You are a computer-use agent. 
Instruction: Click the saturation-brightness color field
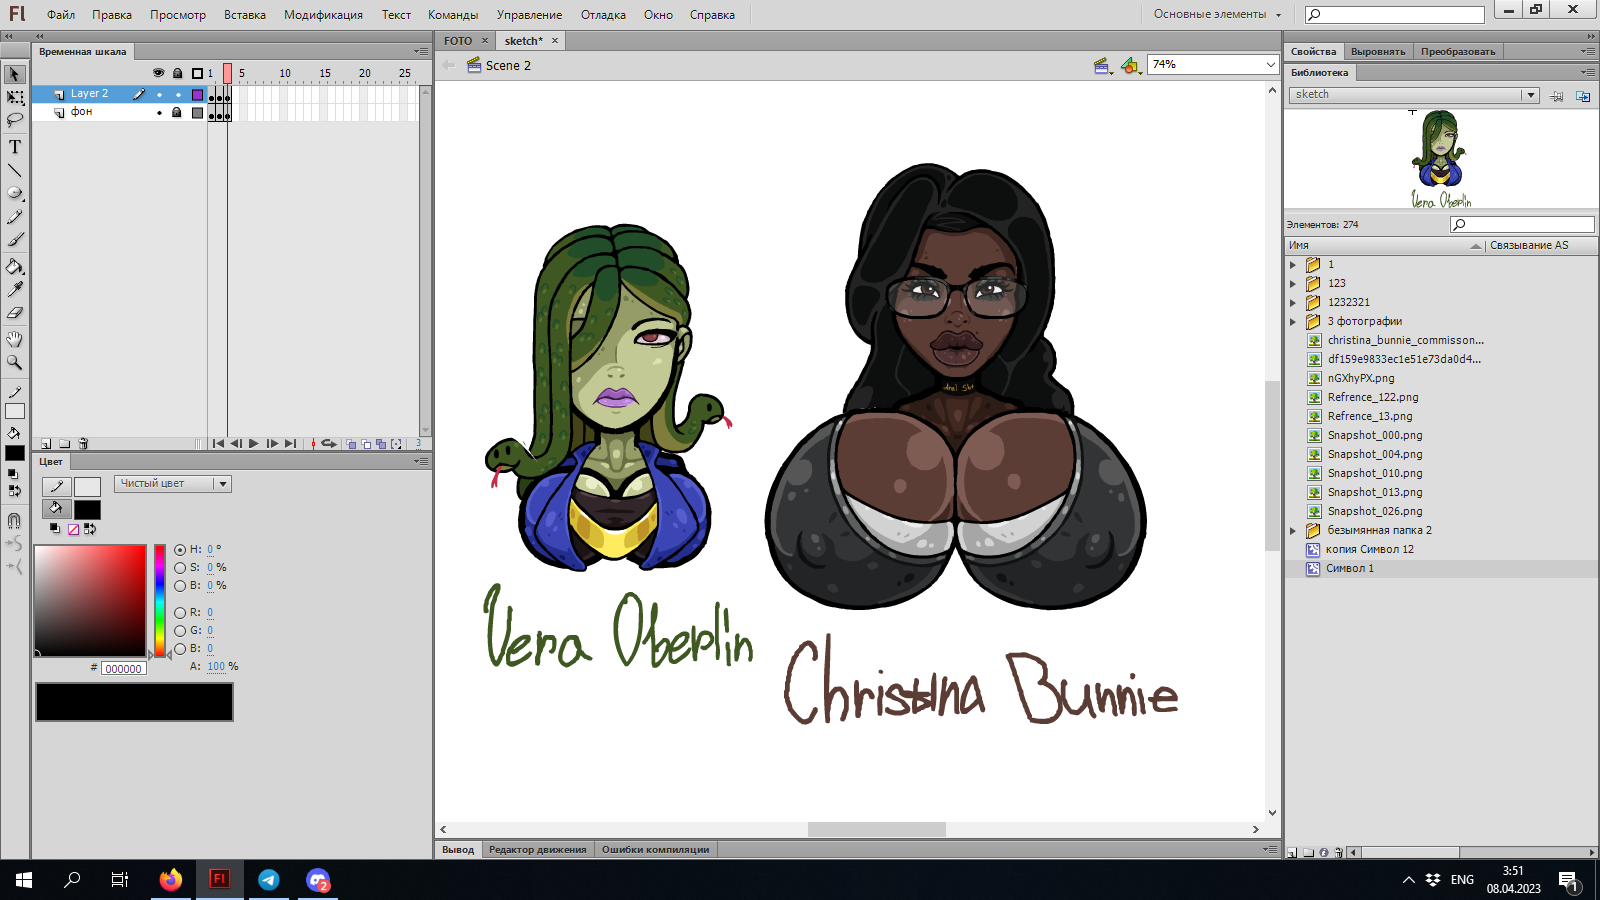[x=91, y=600]
